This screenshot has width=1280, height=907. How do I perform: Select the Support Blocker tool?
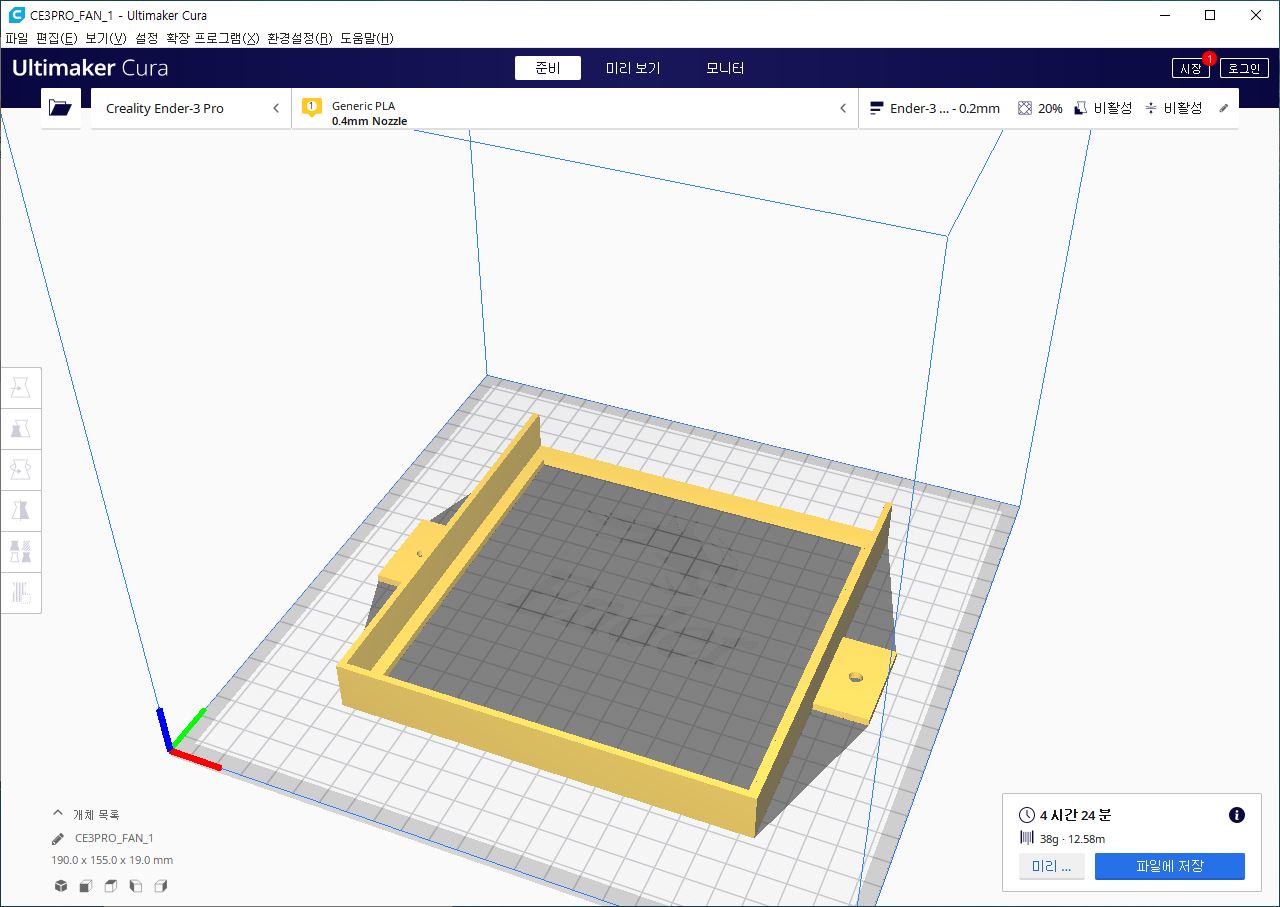point(21,593)
